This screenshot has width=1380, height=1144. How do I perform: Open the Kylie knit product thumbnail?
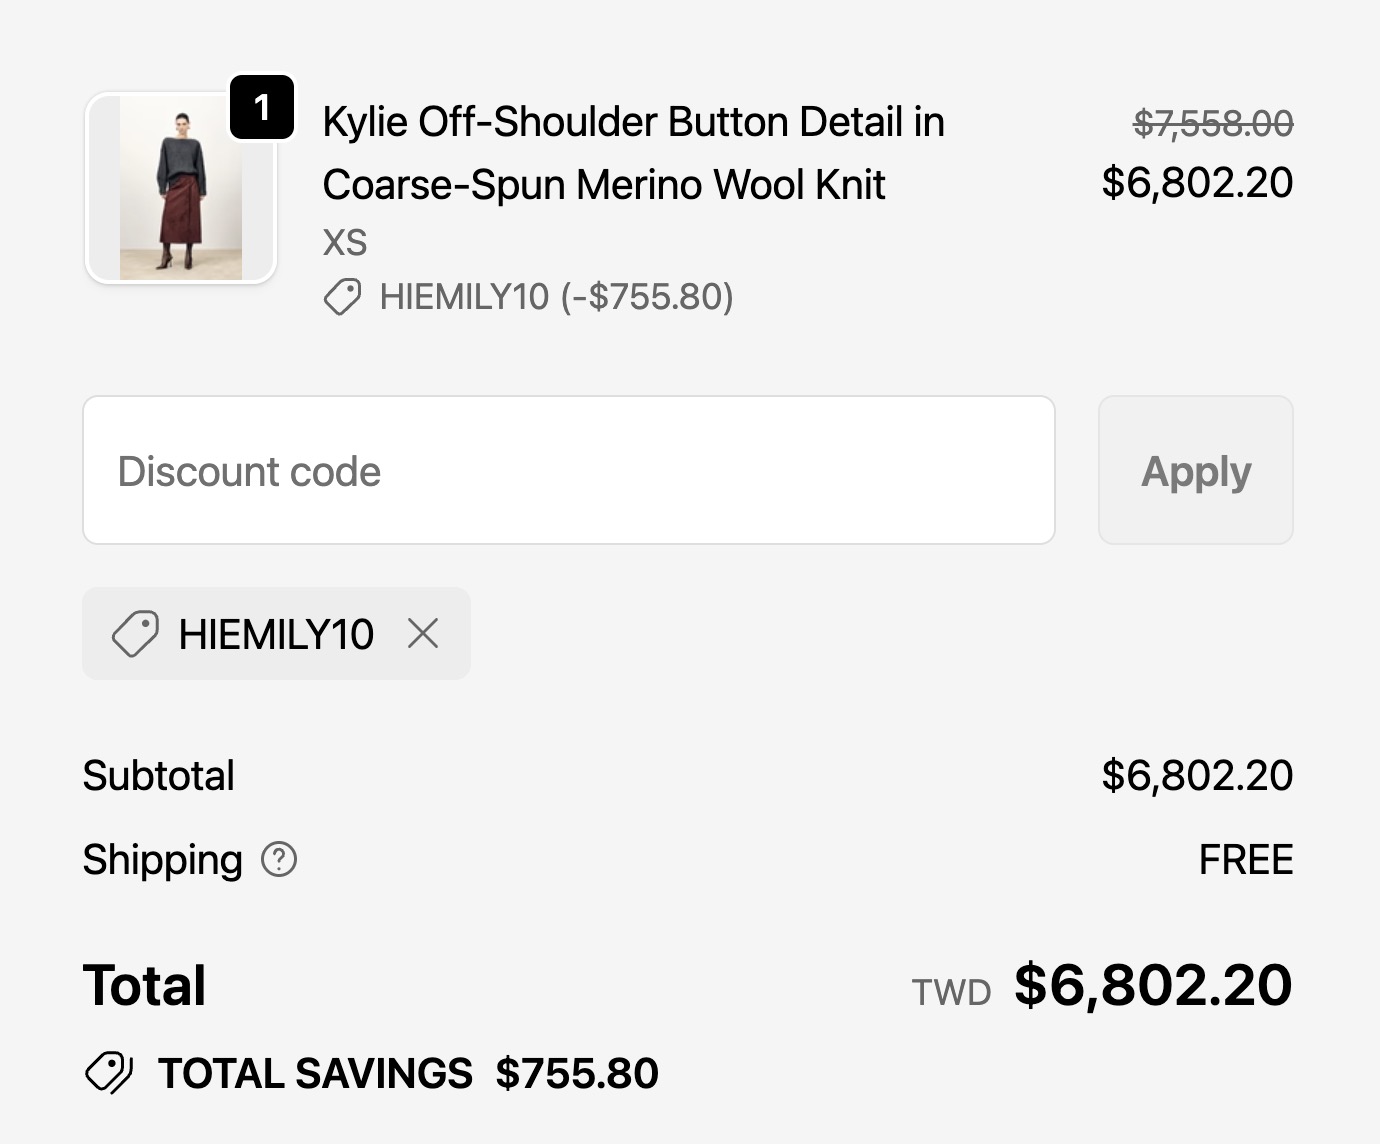pyautogui.click(x=181, y=188)
